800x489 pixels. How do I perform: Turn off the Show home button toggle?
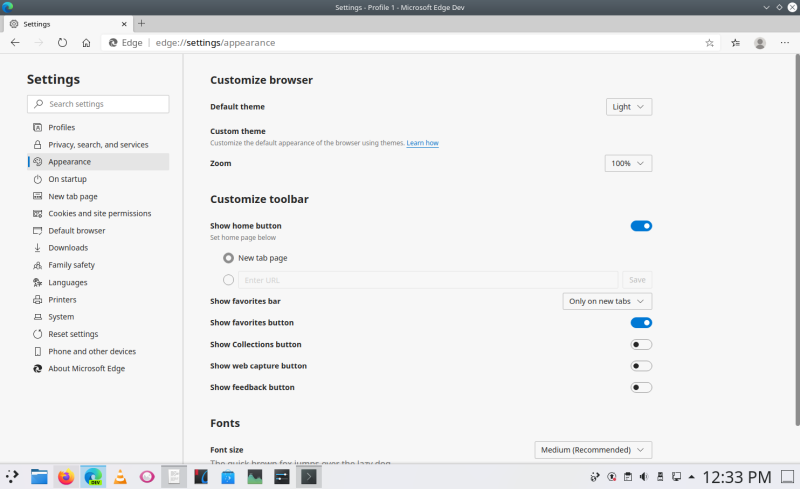[641, 226]
